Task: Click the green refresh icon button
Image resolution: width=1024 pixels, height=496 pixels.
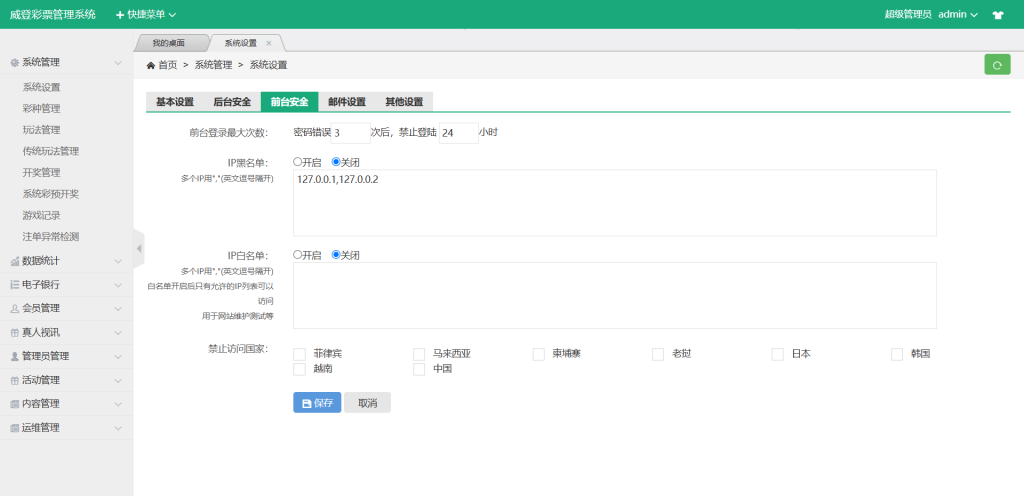Action: pos(997,64)
